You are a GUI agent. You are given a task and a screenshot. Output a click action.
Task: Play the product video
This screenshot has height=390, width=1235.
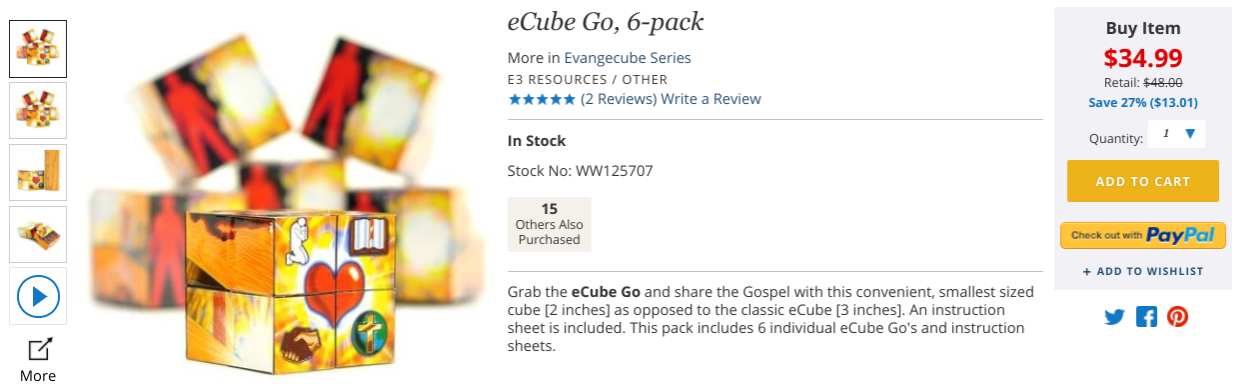coord(38,296)
